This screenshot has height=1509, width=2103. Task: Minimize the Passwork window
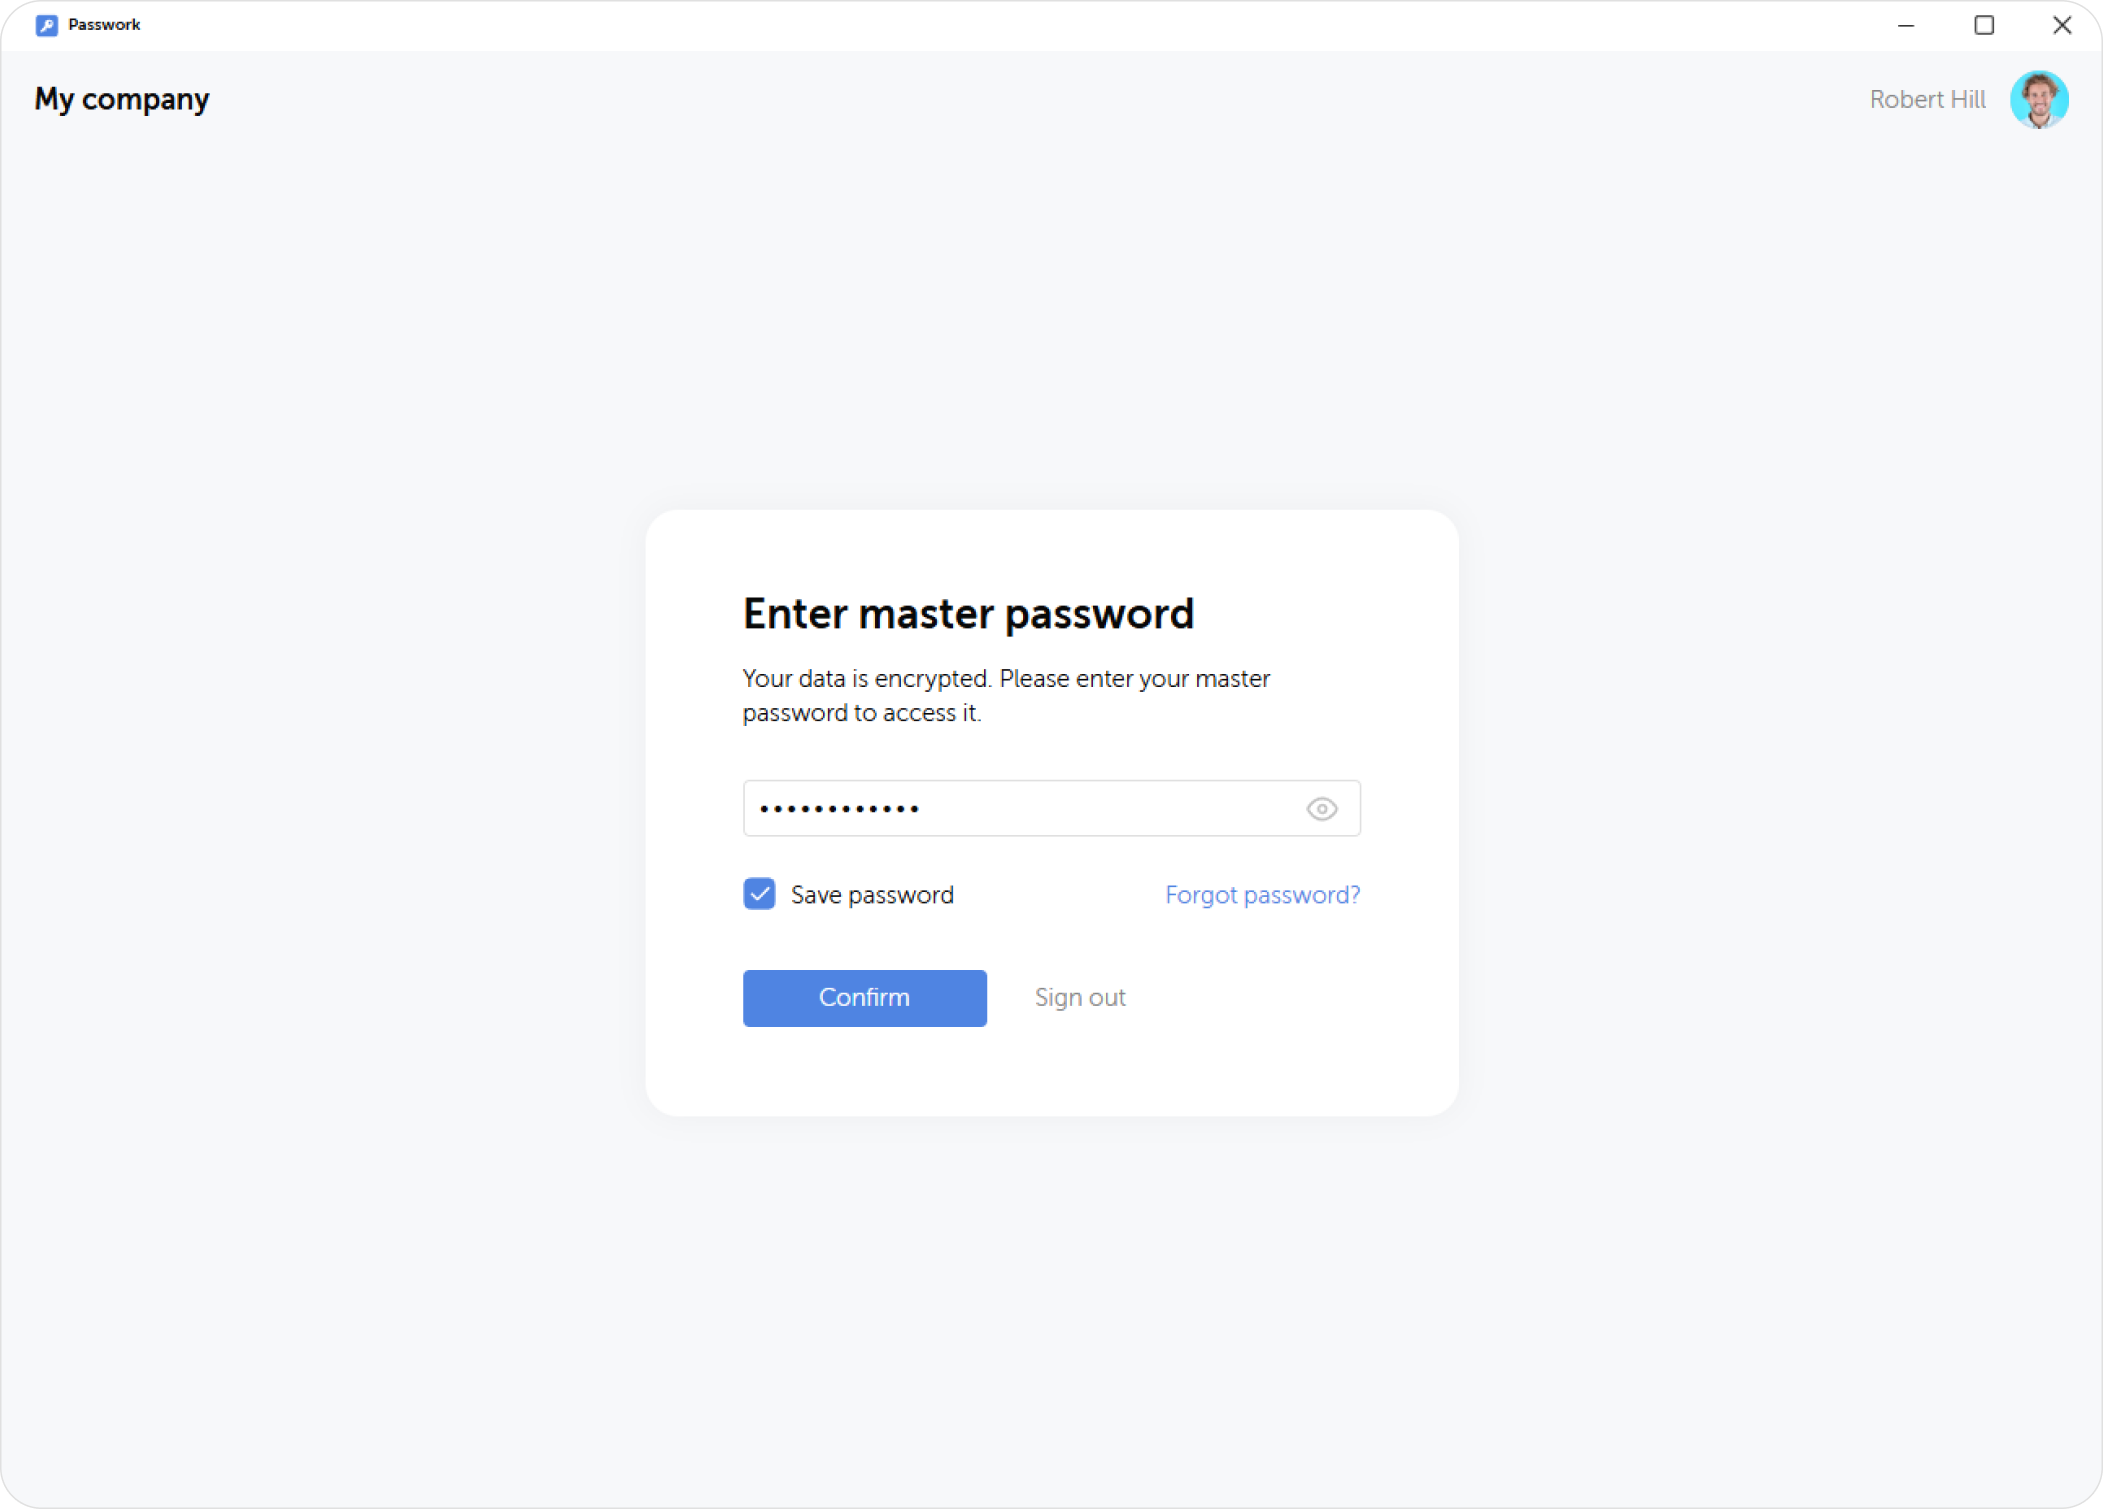point(1904,24)
